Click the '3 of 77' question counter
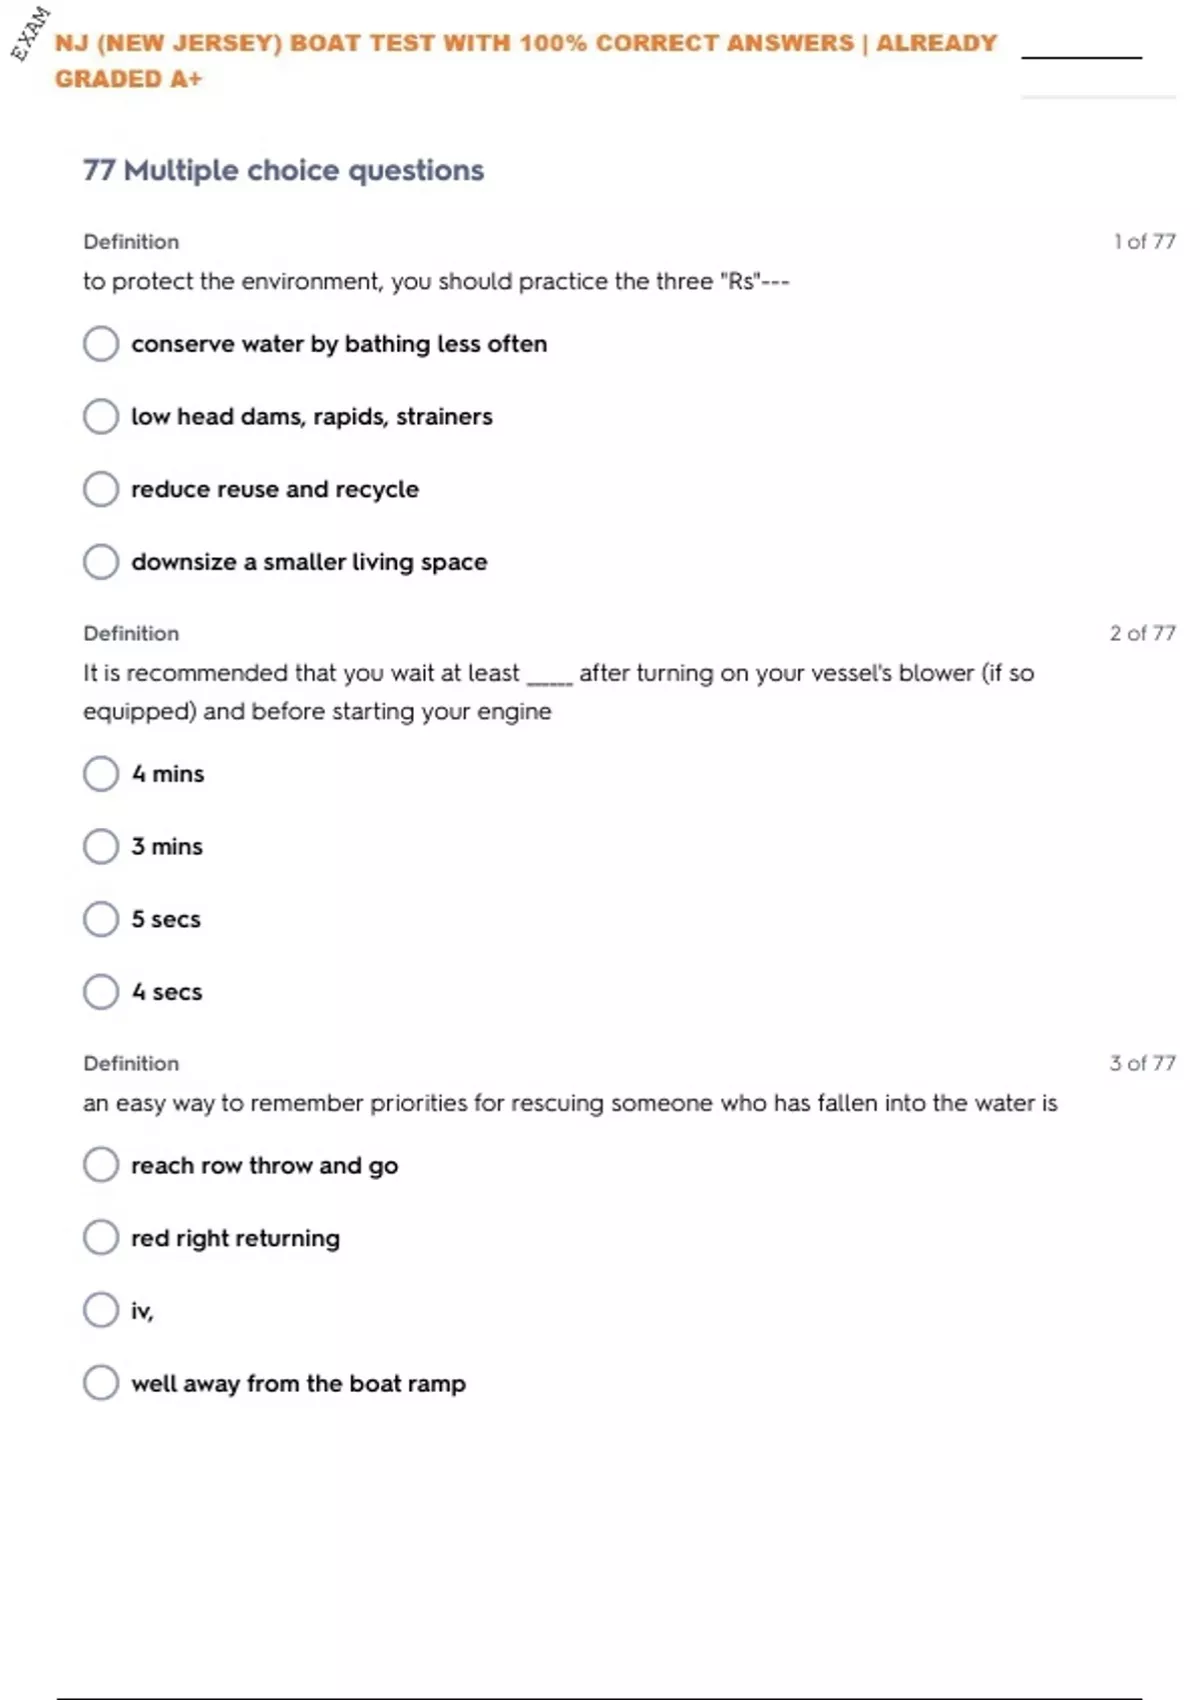Image resolution: width=1200 pixels, height=1700 pixels. (x=1142, y=1064)
